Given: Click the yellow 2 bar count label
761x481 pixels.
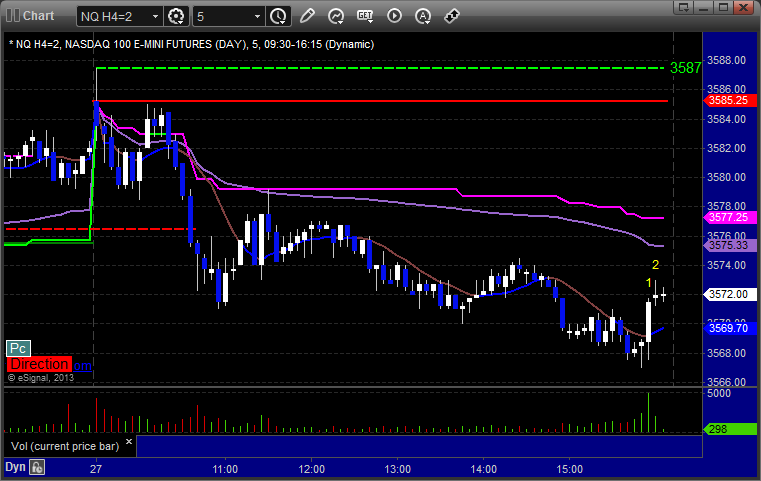Looking at the screenshot, I should (656, 265).
